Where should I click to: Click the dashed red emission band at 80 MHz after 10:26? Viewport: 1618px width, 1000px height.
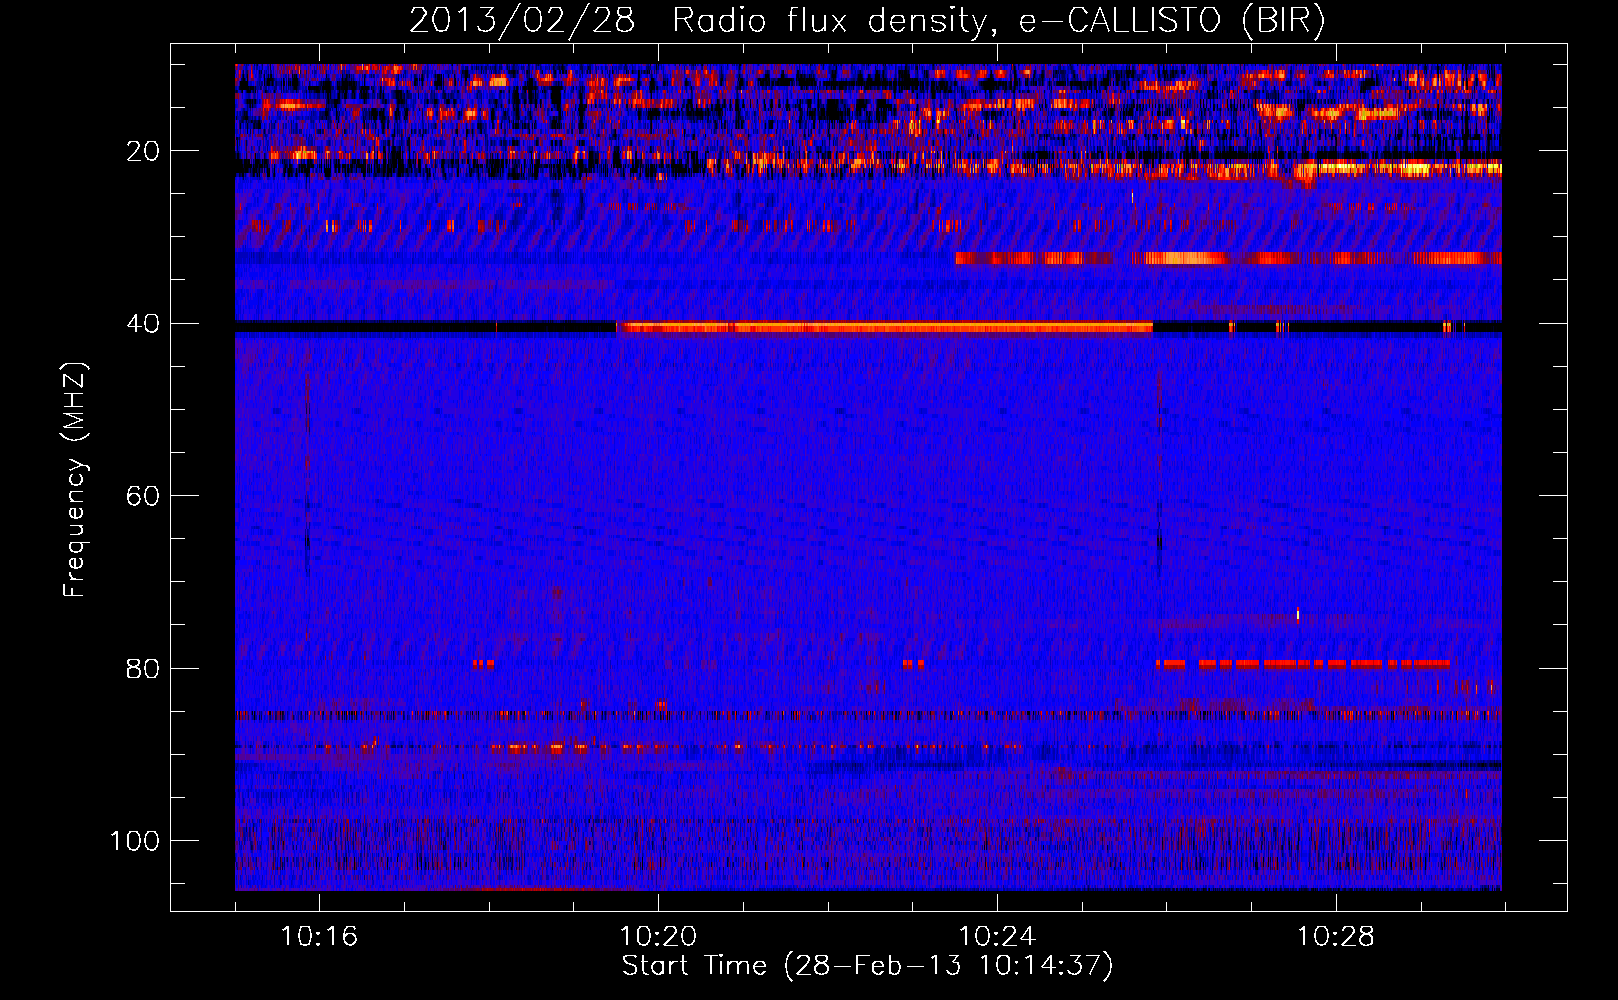click(1303, 664)
